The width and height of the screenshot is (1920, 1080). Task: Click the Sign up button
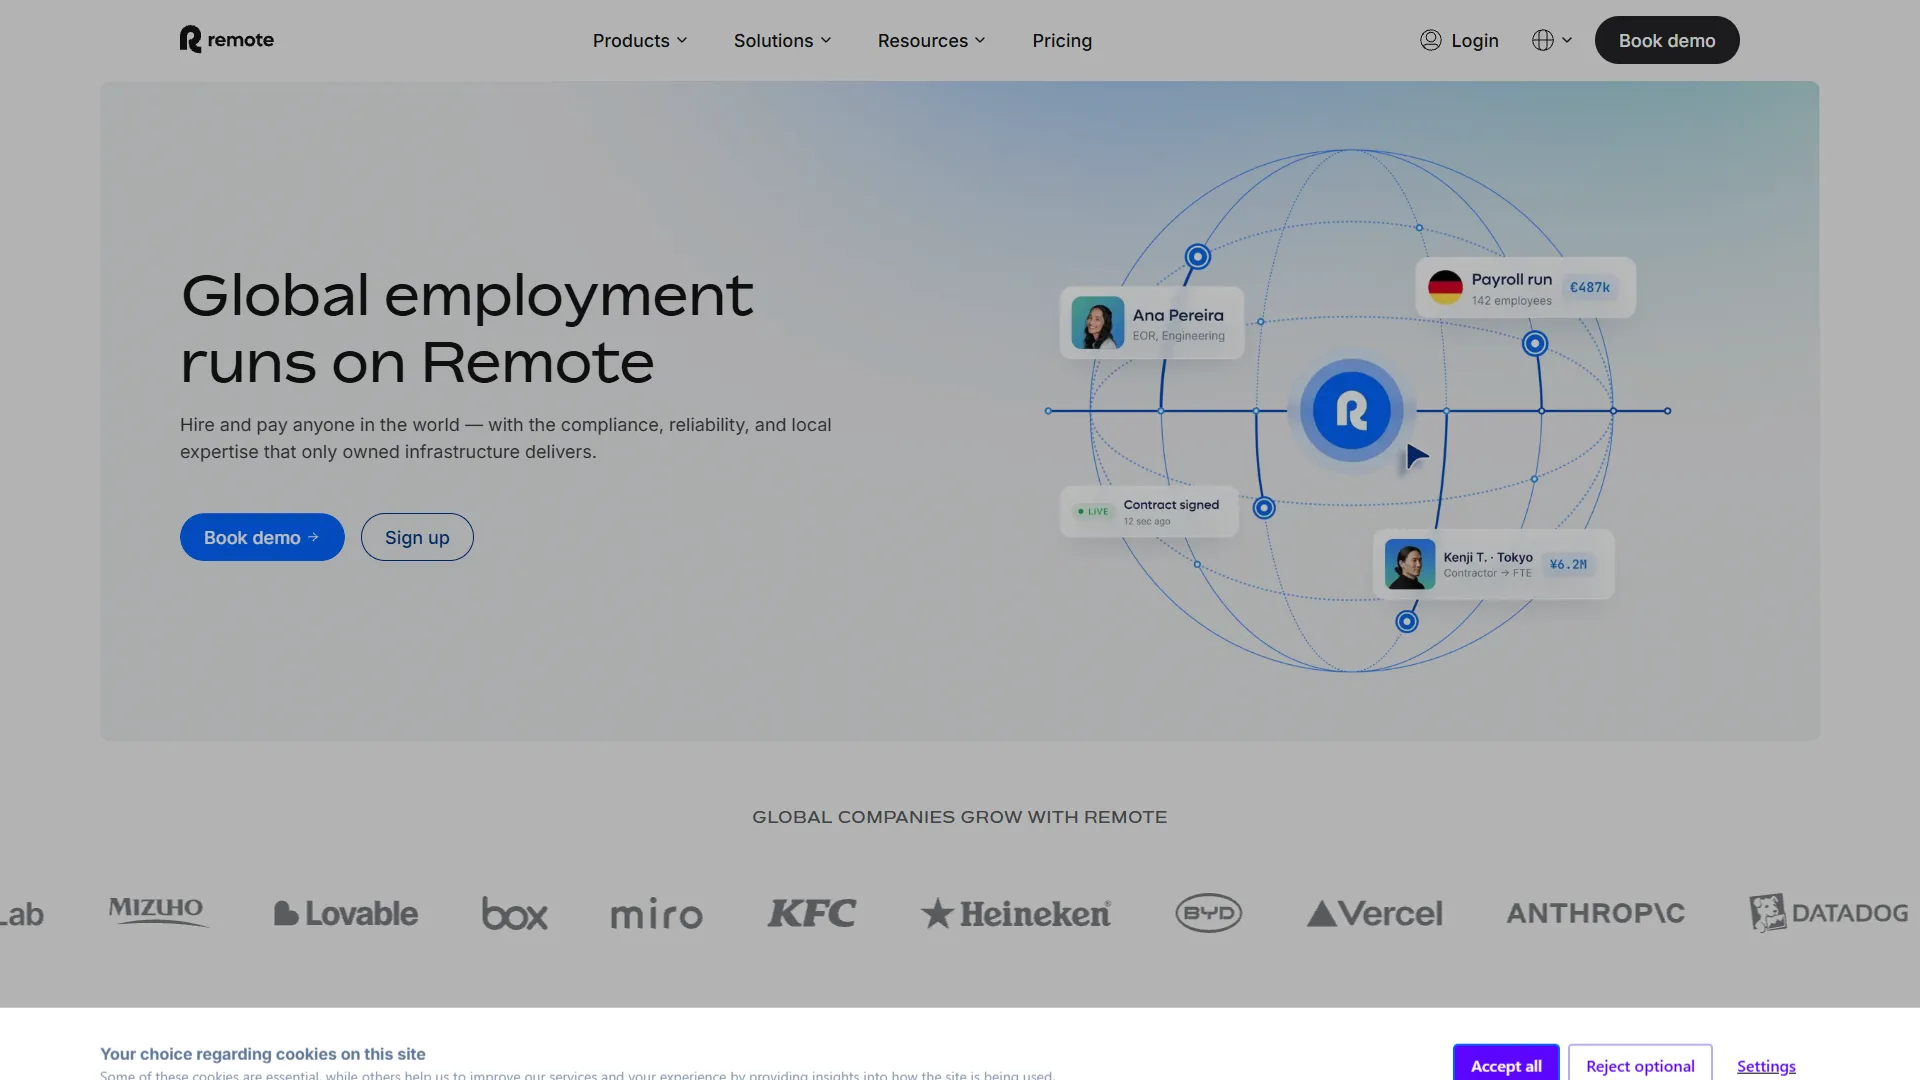[x=417, y=537]
